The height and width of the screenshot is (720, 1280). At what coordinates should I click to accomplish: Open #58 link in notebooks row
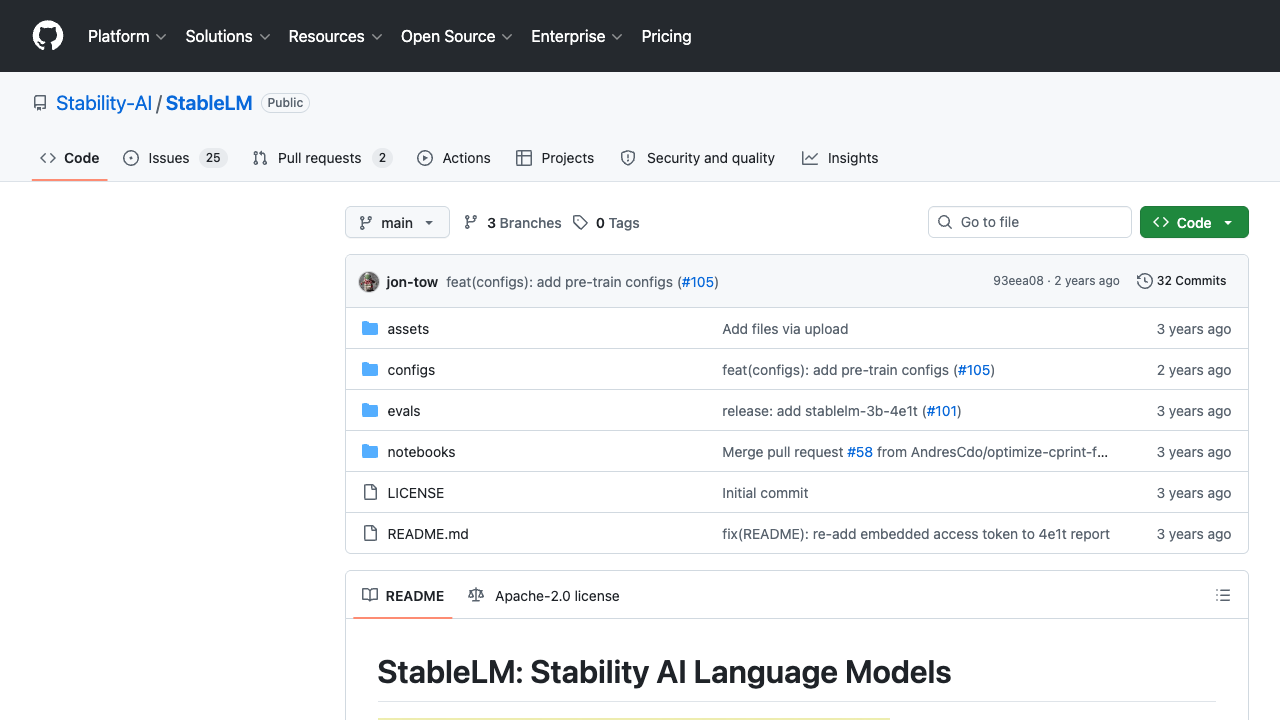[860, 452]
